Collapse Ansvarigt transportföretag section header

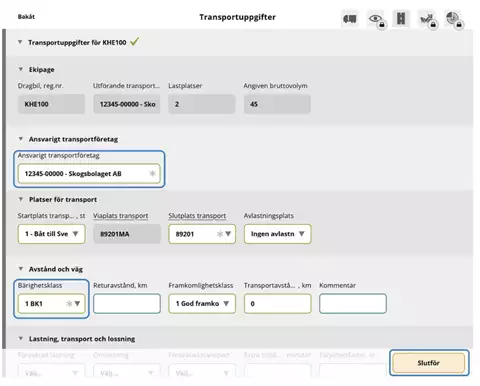click(x=21, y=139)
